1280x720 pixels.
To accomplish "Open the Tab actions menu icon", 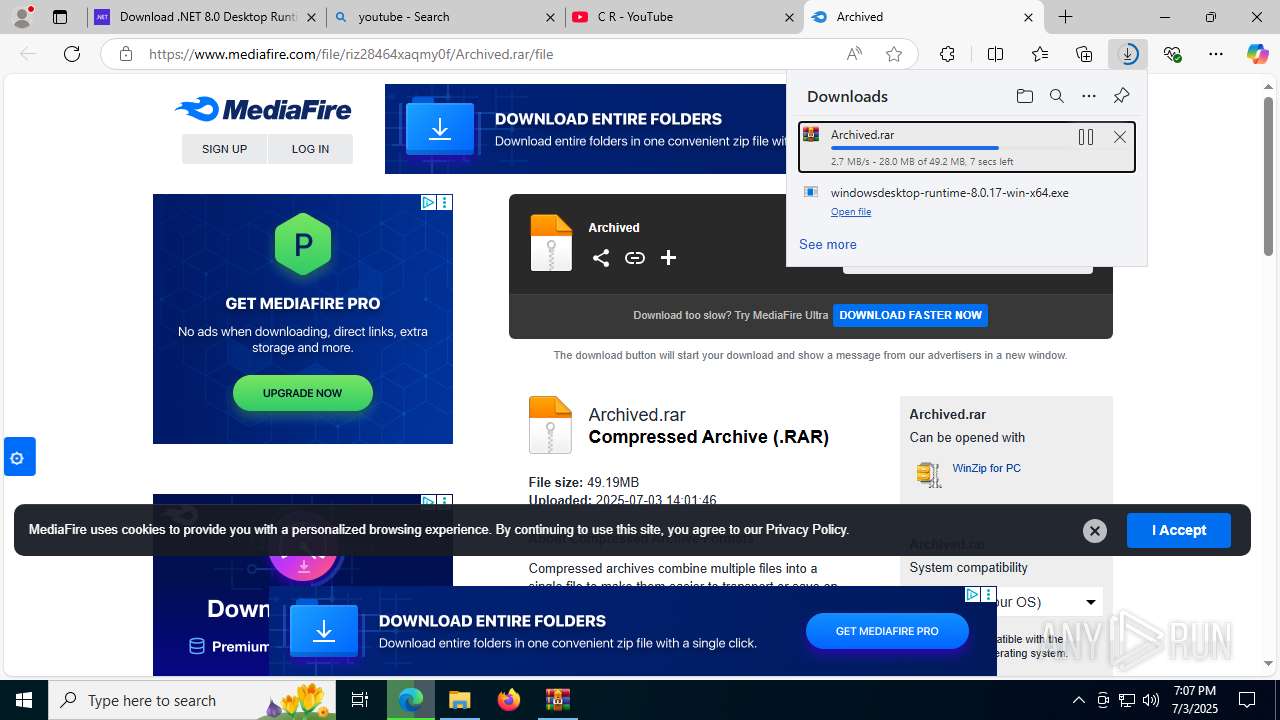I will pos(60,17).
